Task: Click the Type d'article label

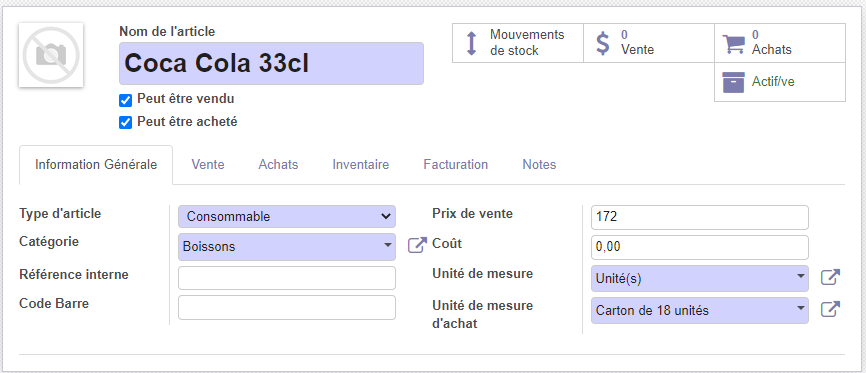Action: click(60, 213)
